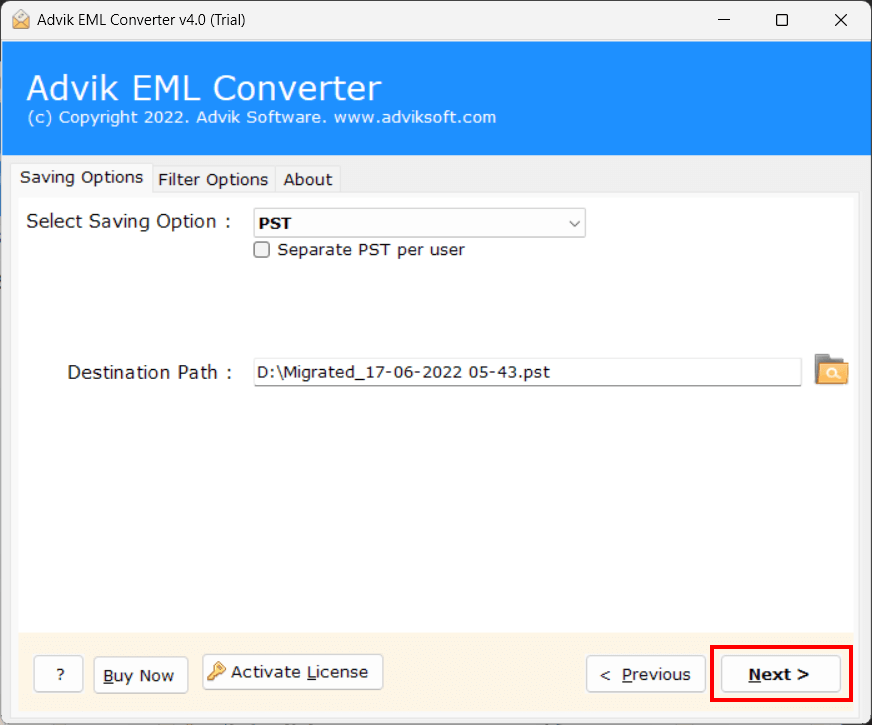
Task: Minimize the Advik EML Converter window
Action: 724,20
